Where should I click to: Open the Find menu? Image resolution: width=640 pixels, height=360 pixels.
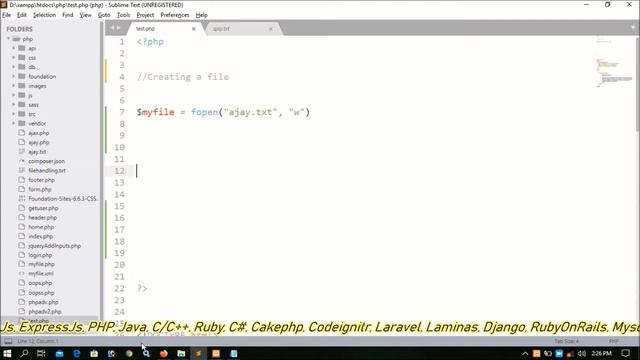67,15
